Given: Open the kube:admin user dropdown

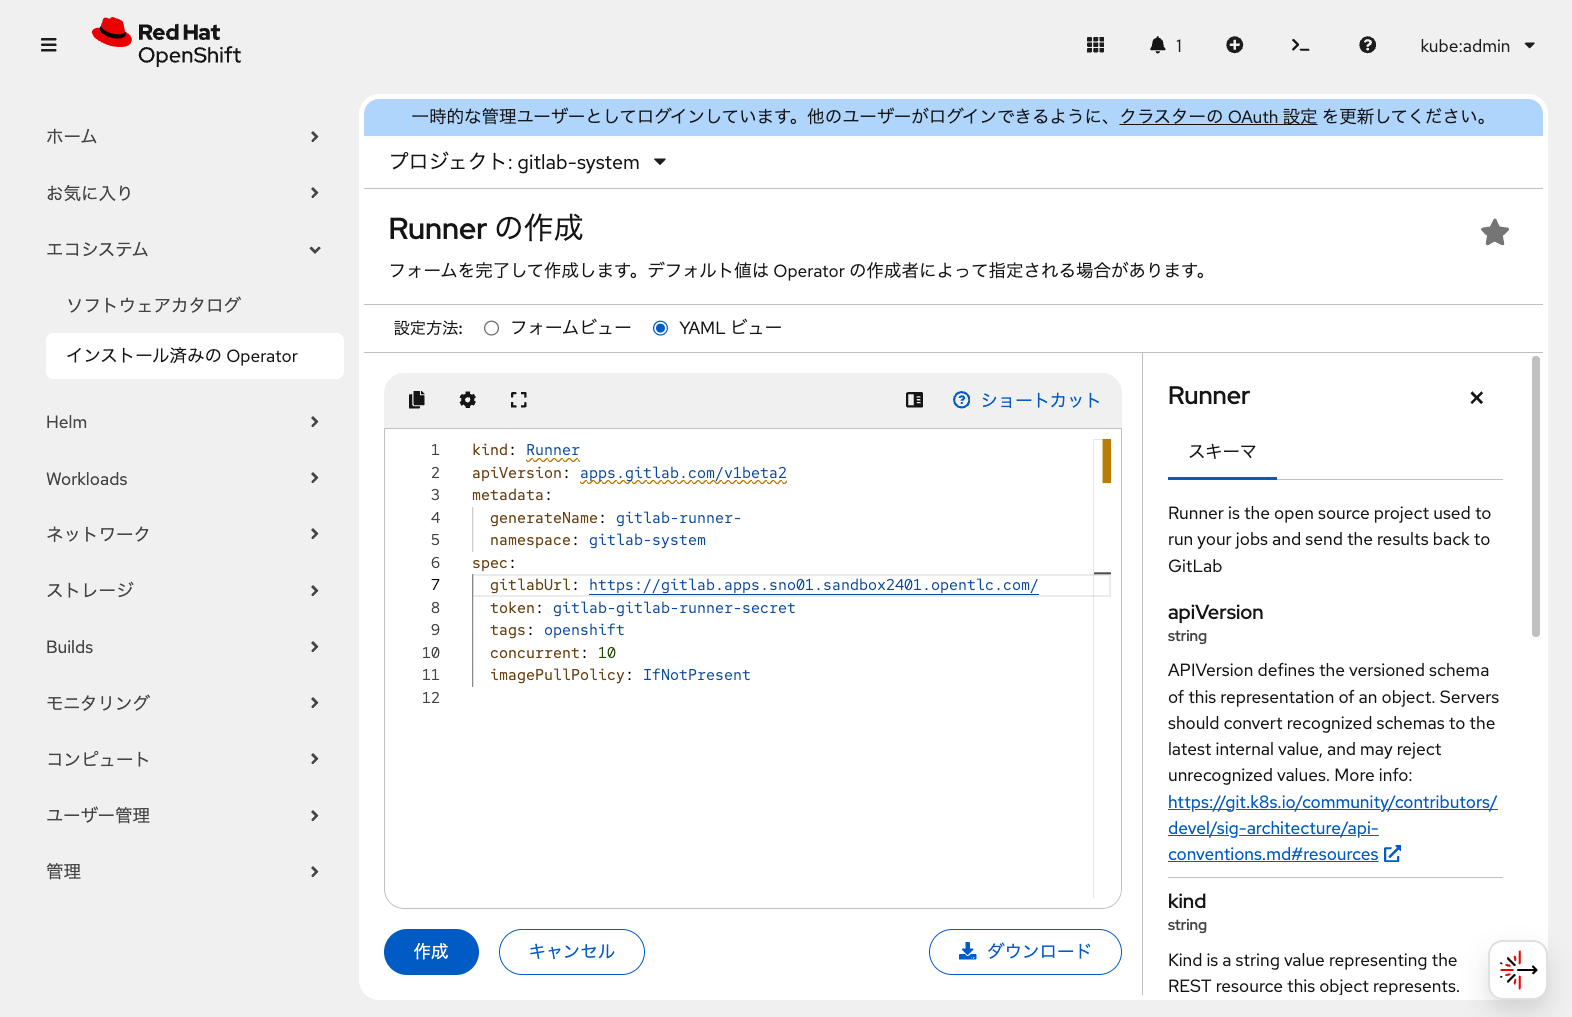Looking at the screenshot, I should (x=1477, y=46).
